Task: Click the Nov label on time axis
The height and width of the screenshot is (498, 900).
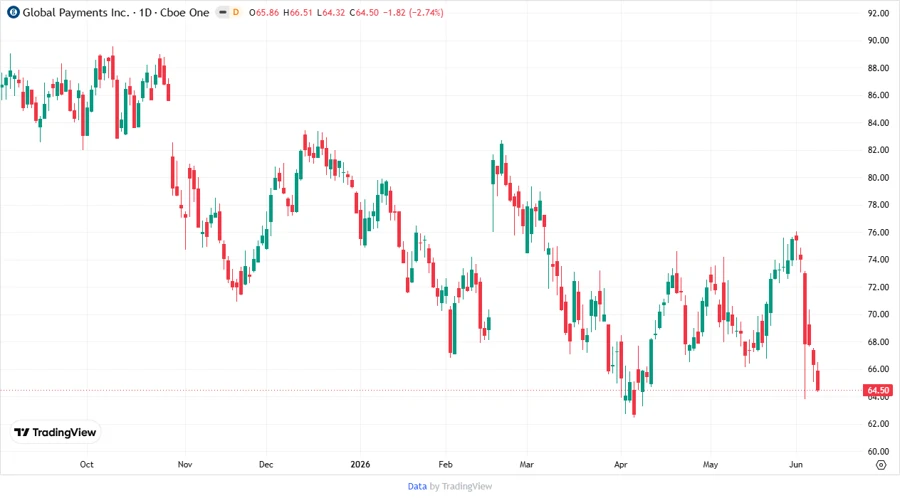Action: coord(185,464)
